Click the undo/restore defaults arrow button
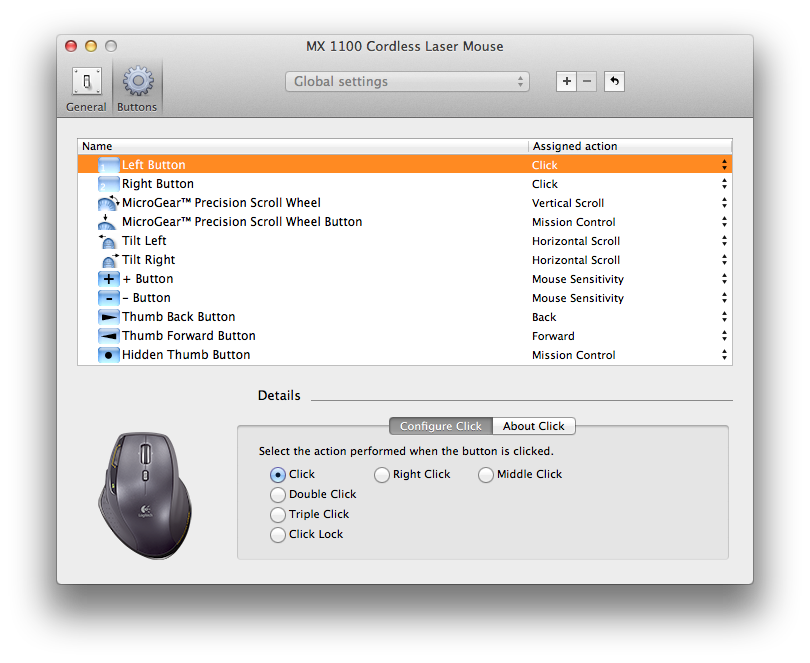Screen dimensions: 810x663 614,81
